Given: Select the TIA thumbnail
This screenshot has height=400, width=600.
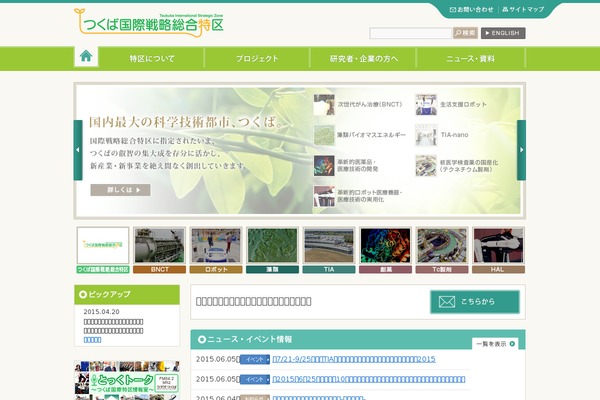Looking at the screenshot, I should pyautogui.click(x=329, y=250).
